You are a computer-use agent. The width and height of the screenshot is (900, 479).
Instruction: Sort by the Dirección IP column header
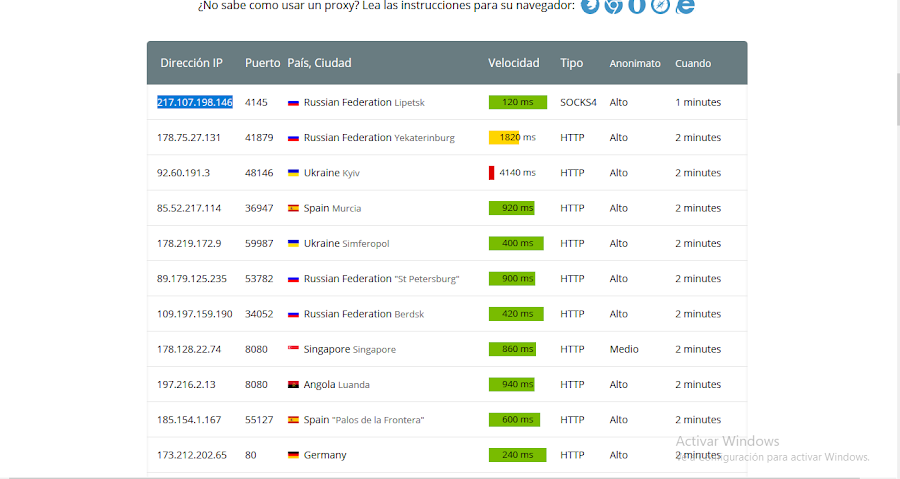(191, 63)
